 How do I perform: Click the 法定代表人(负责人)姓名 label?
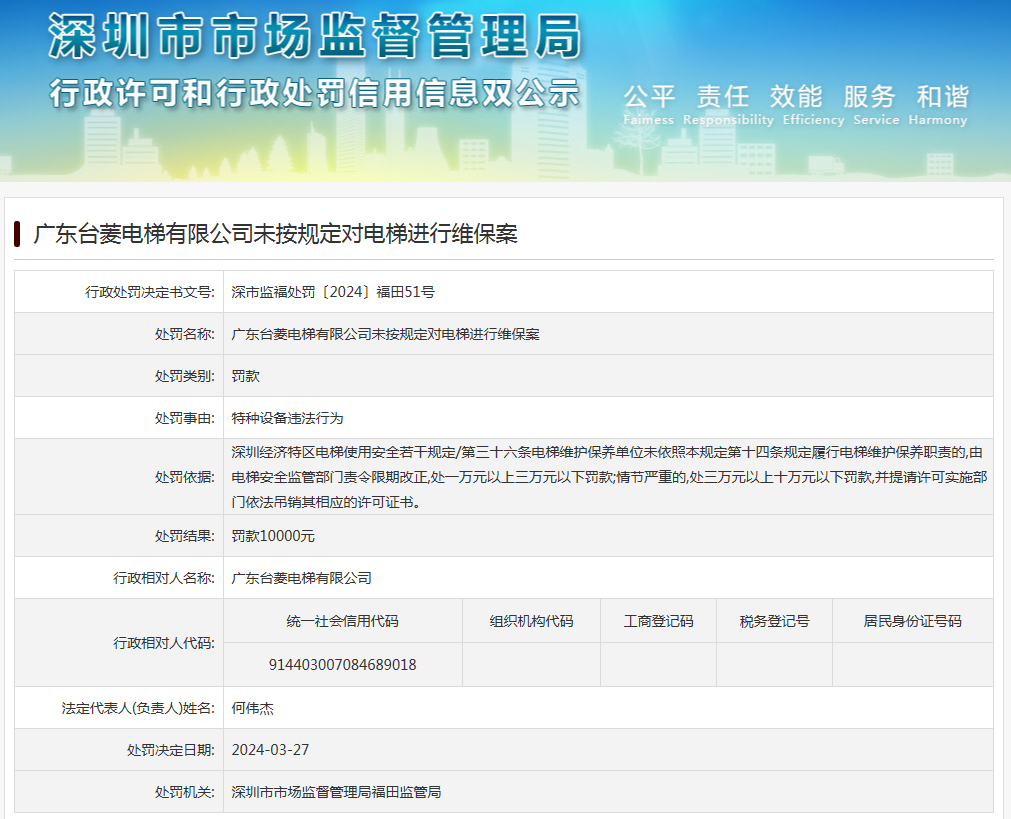(138, 708)
